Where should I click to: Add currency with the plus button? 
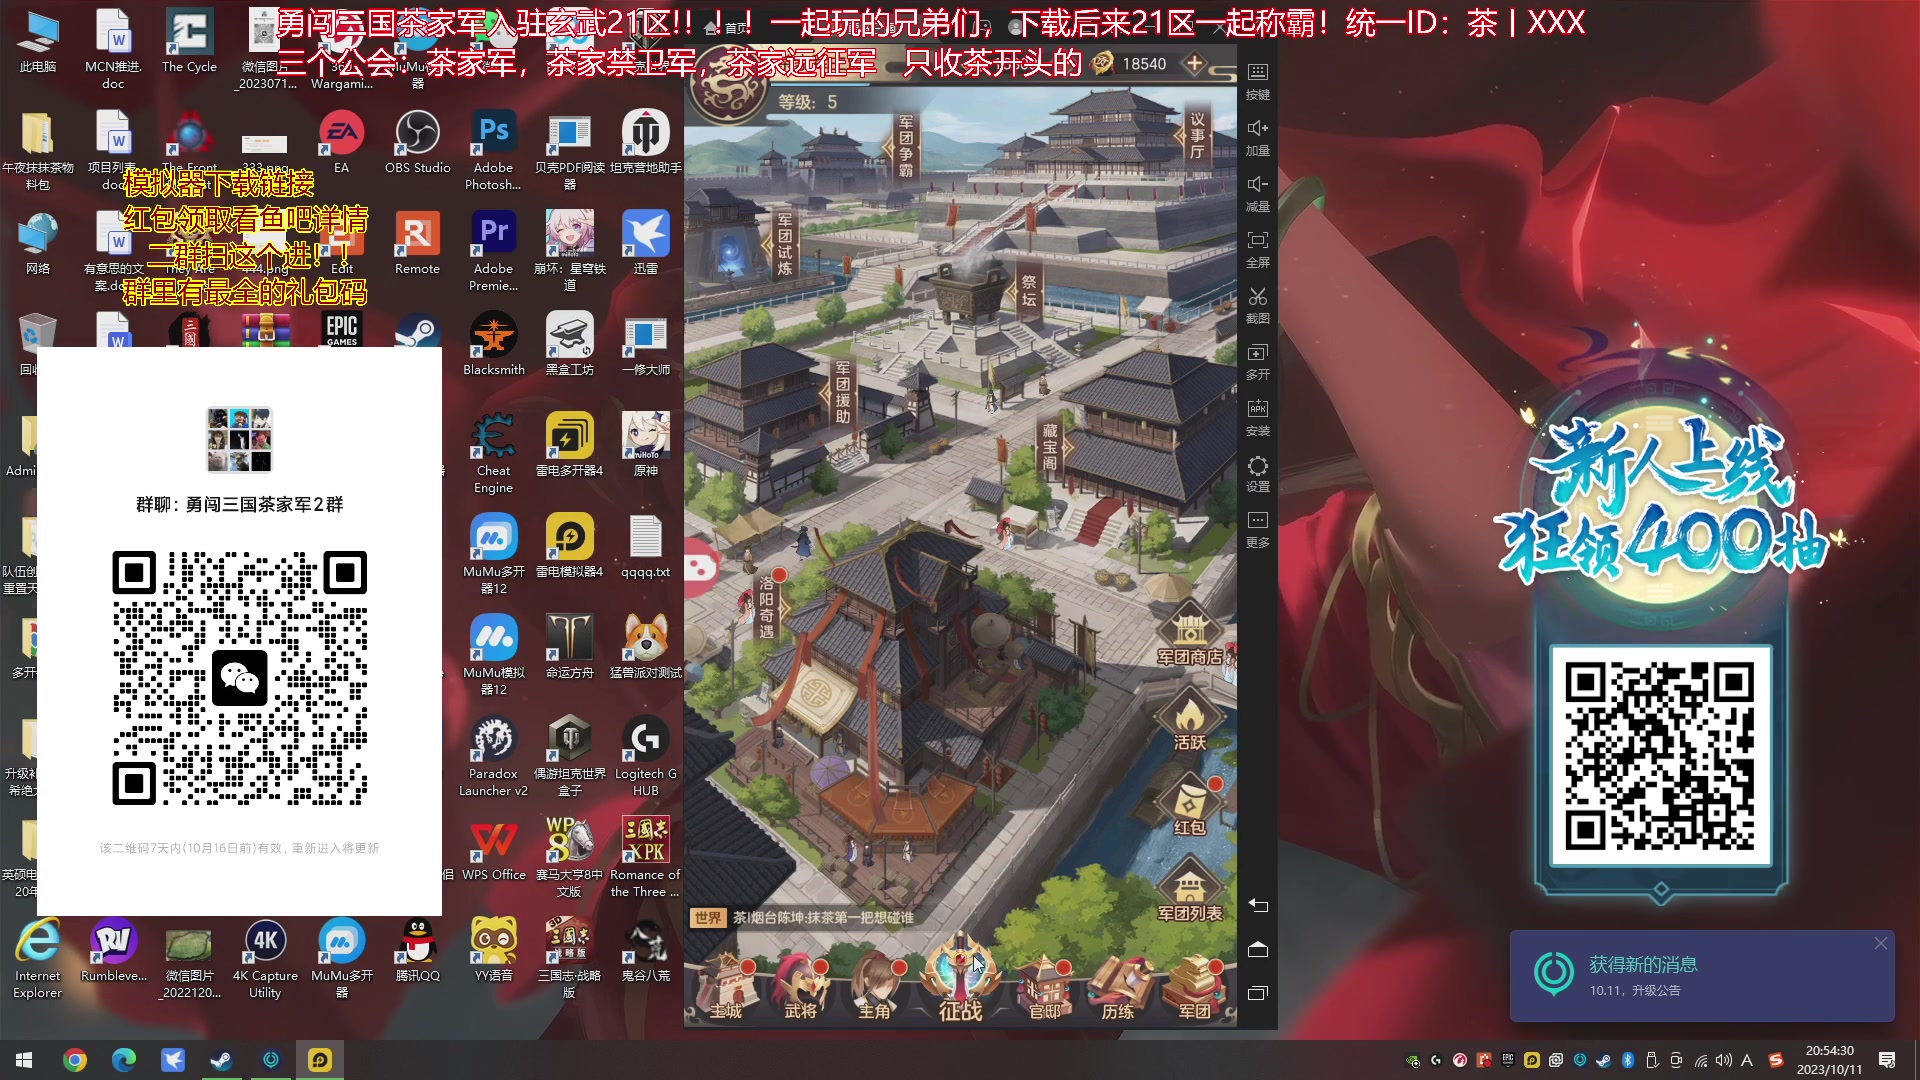1194,64
